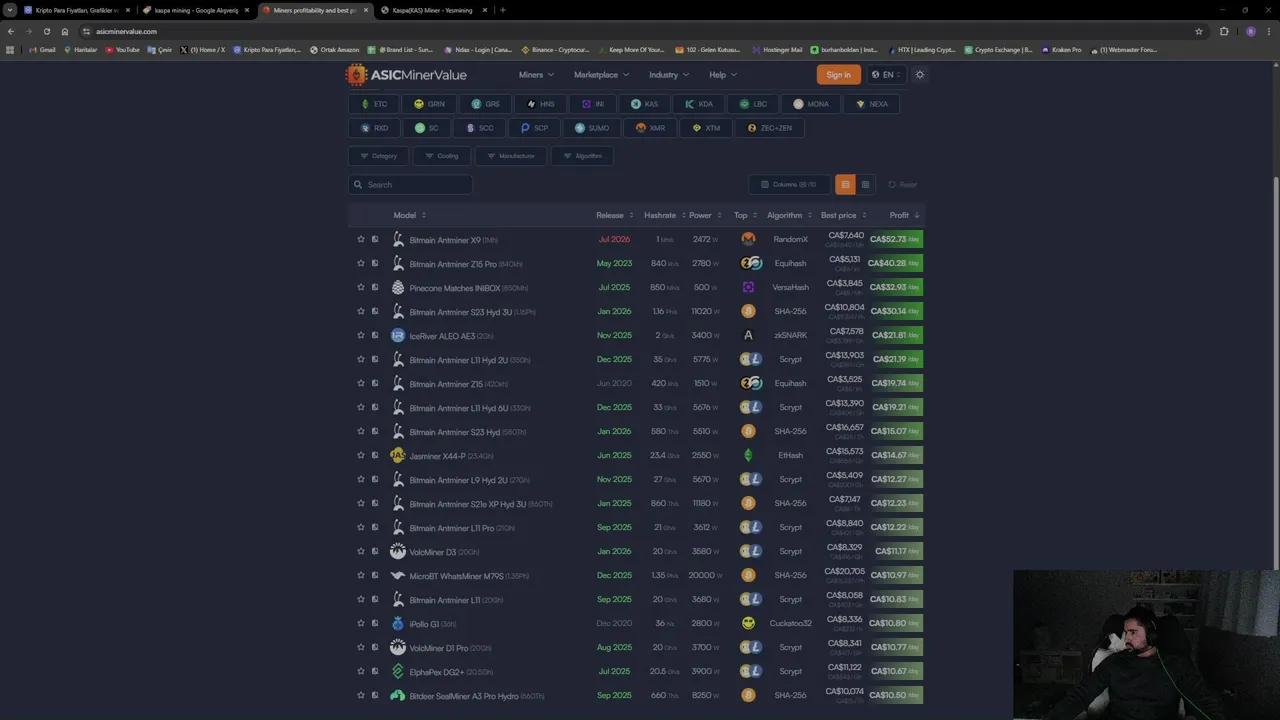
Task: Click Bitcoin icon in Antminer S23 Hyd 3U row
Action: pyautogui.click(x=748, y=311)
